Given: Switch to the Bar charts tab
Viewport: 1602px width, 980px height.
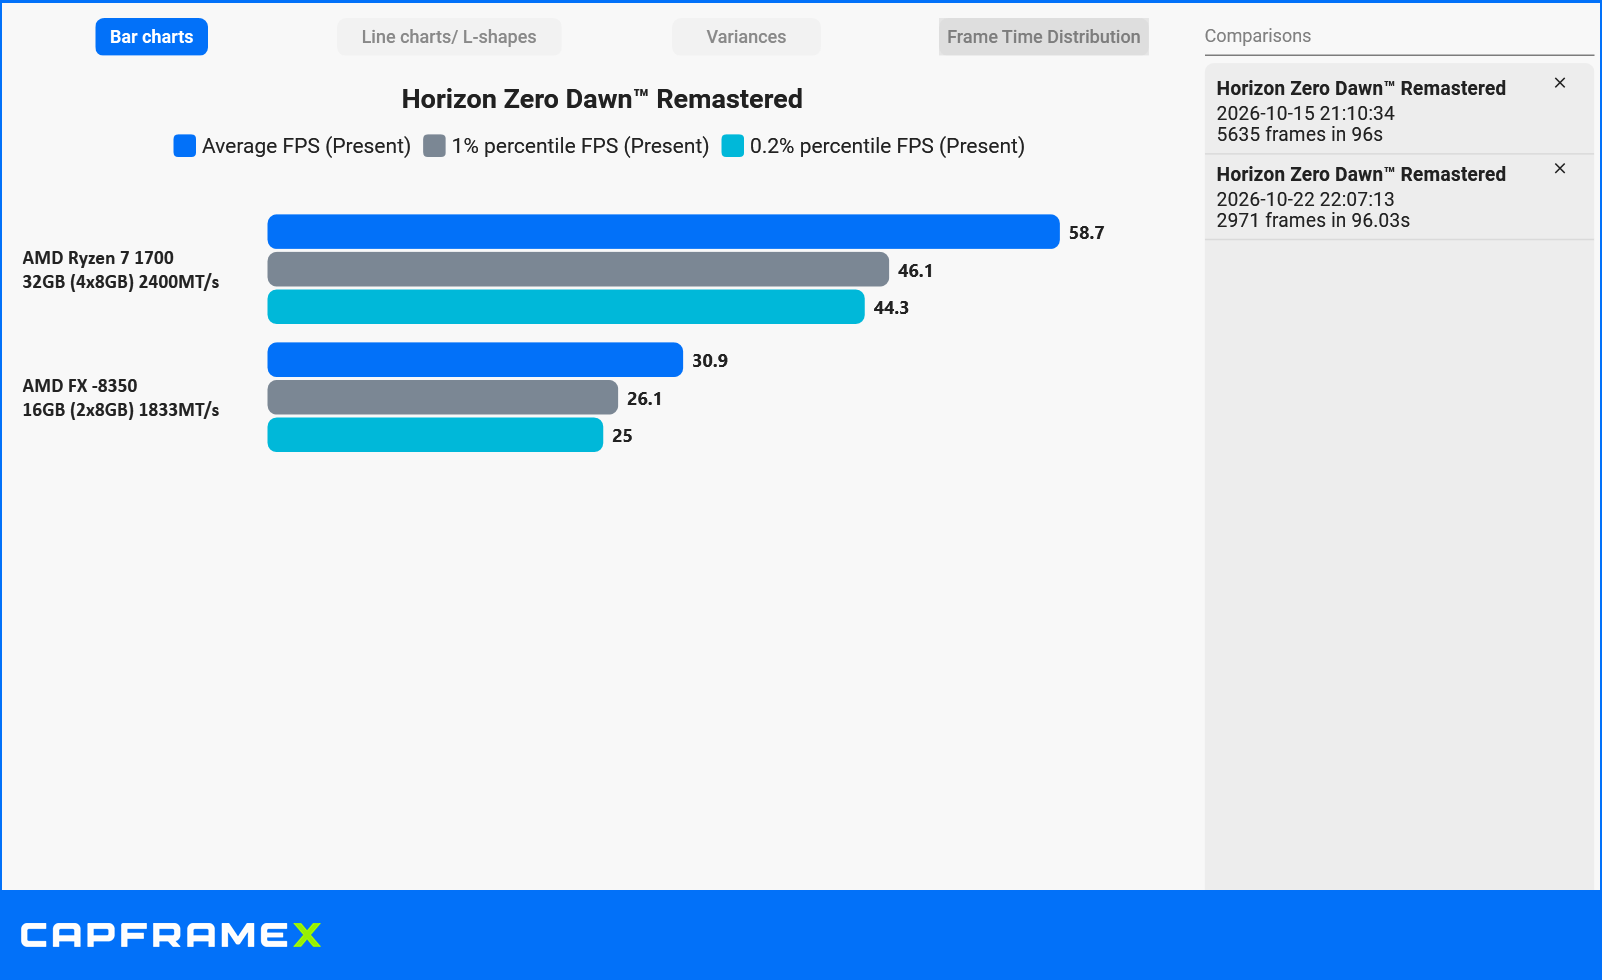Looking at the screenshot, I should [x=152, y=37].
